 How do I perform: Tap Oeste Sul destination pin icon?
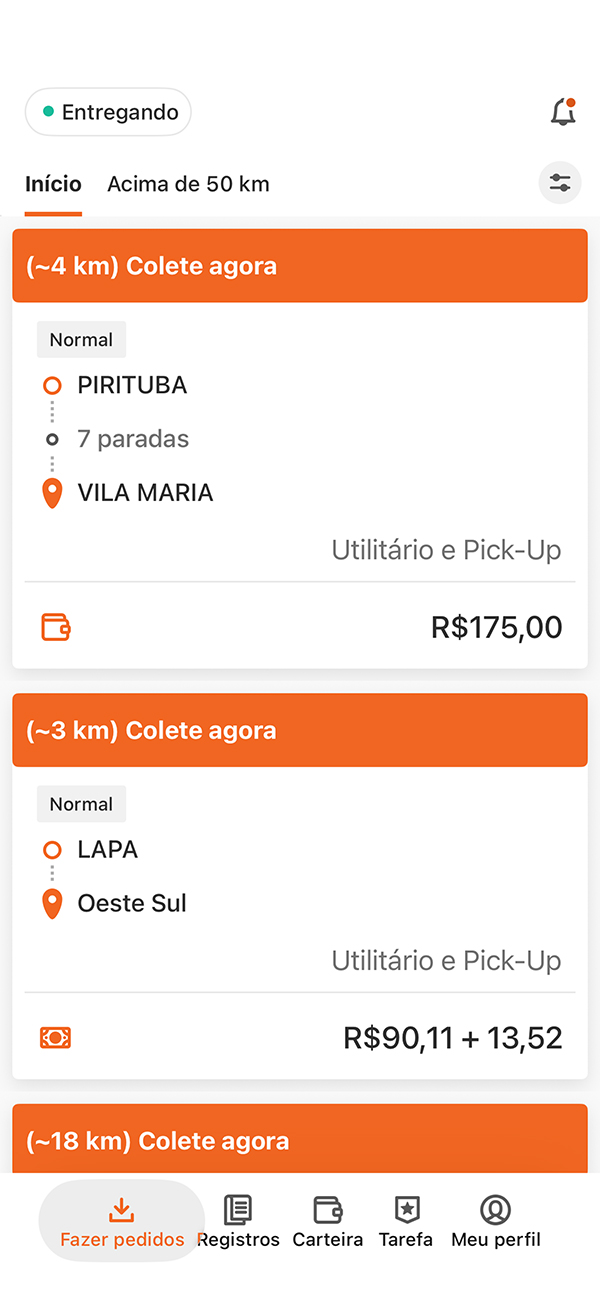click(53, 904)
